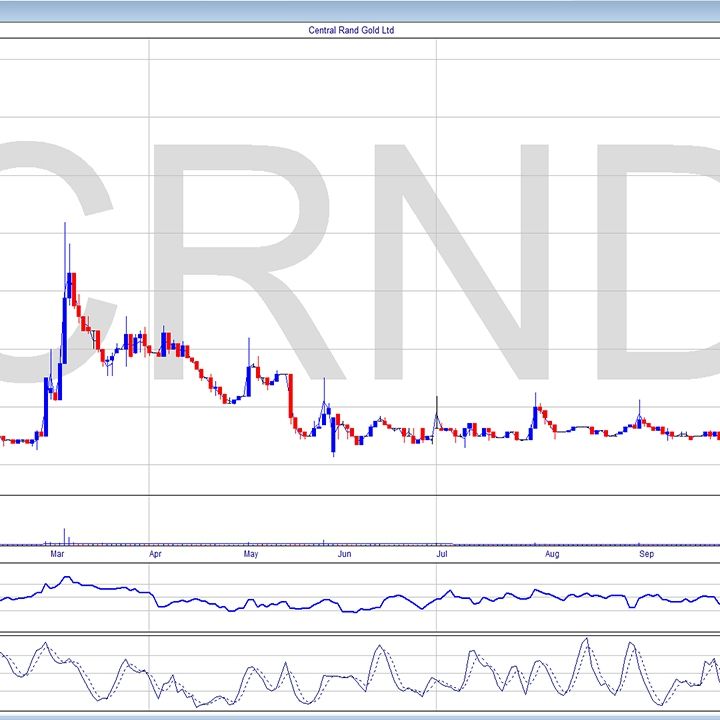Click the Jul label on the date axis
This screenshot has width=720, height=720.
[x=441, y=553]
